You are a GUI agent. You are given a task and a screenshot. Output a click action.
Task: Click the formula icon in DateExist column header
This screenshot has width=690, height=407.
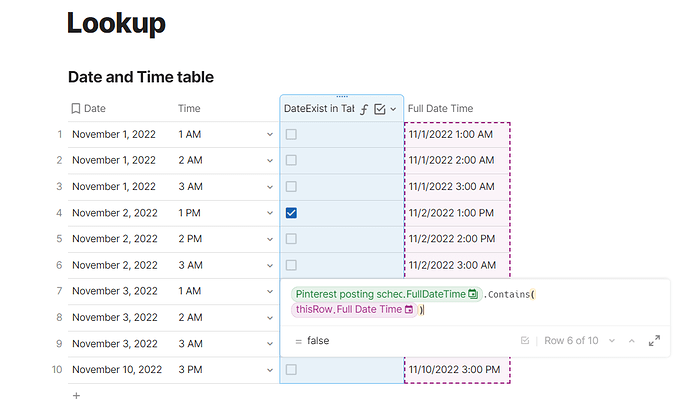[365, 109]
